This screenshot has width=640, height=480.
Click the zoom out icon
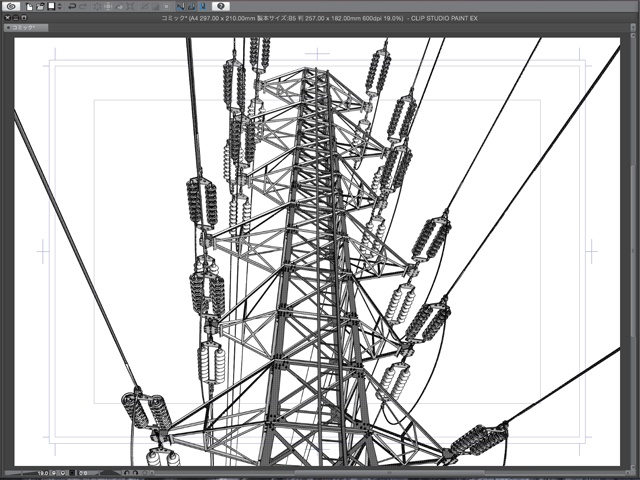coord(54,473)
